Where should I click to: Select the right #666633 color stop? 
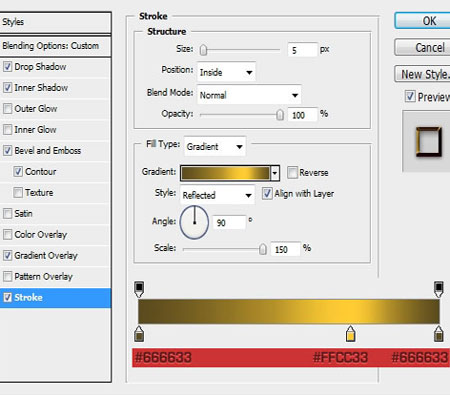(439, 334)
